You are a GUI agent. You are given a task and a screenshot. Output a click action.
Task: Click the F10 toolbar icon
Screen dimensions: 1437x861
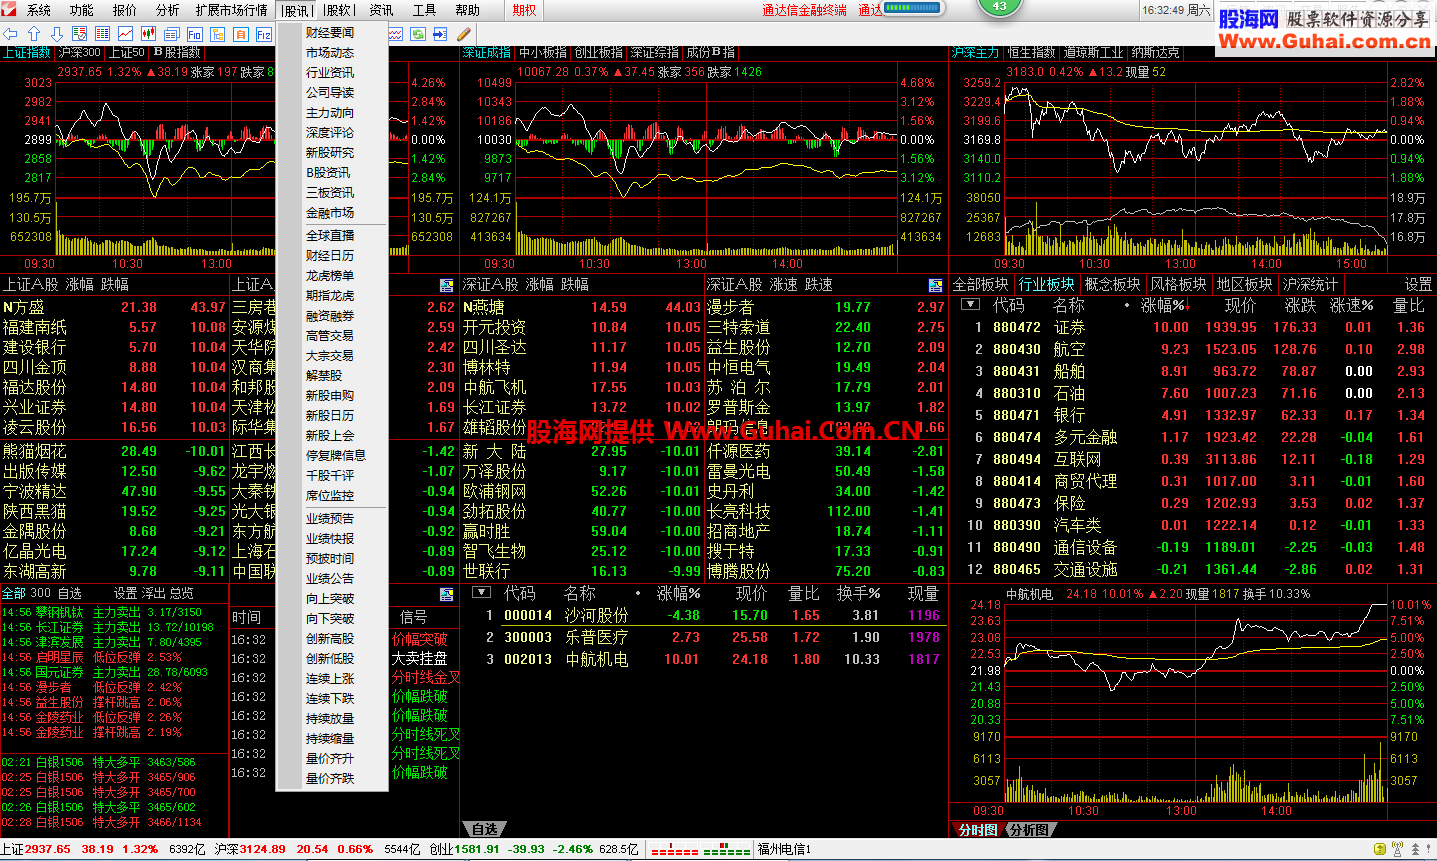pyautogui.click(x=194, y=34)
